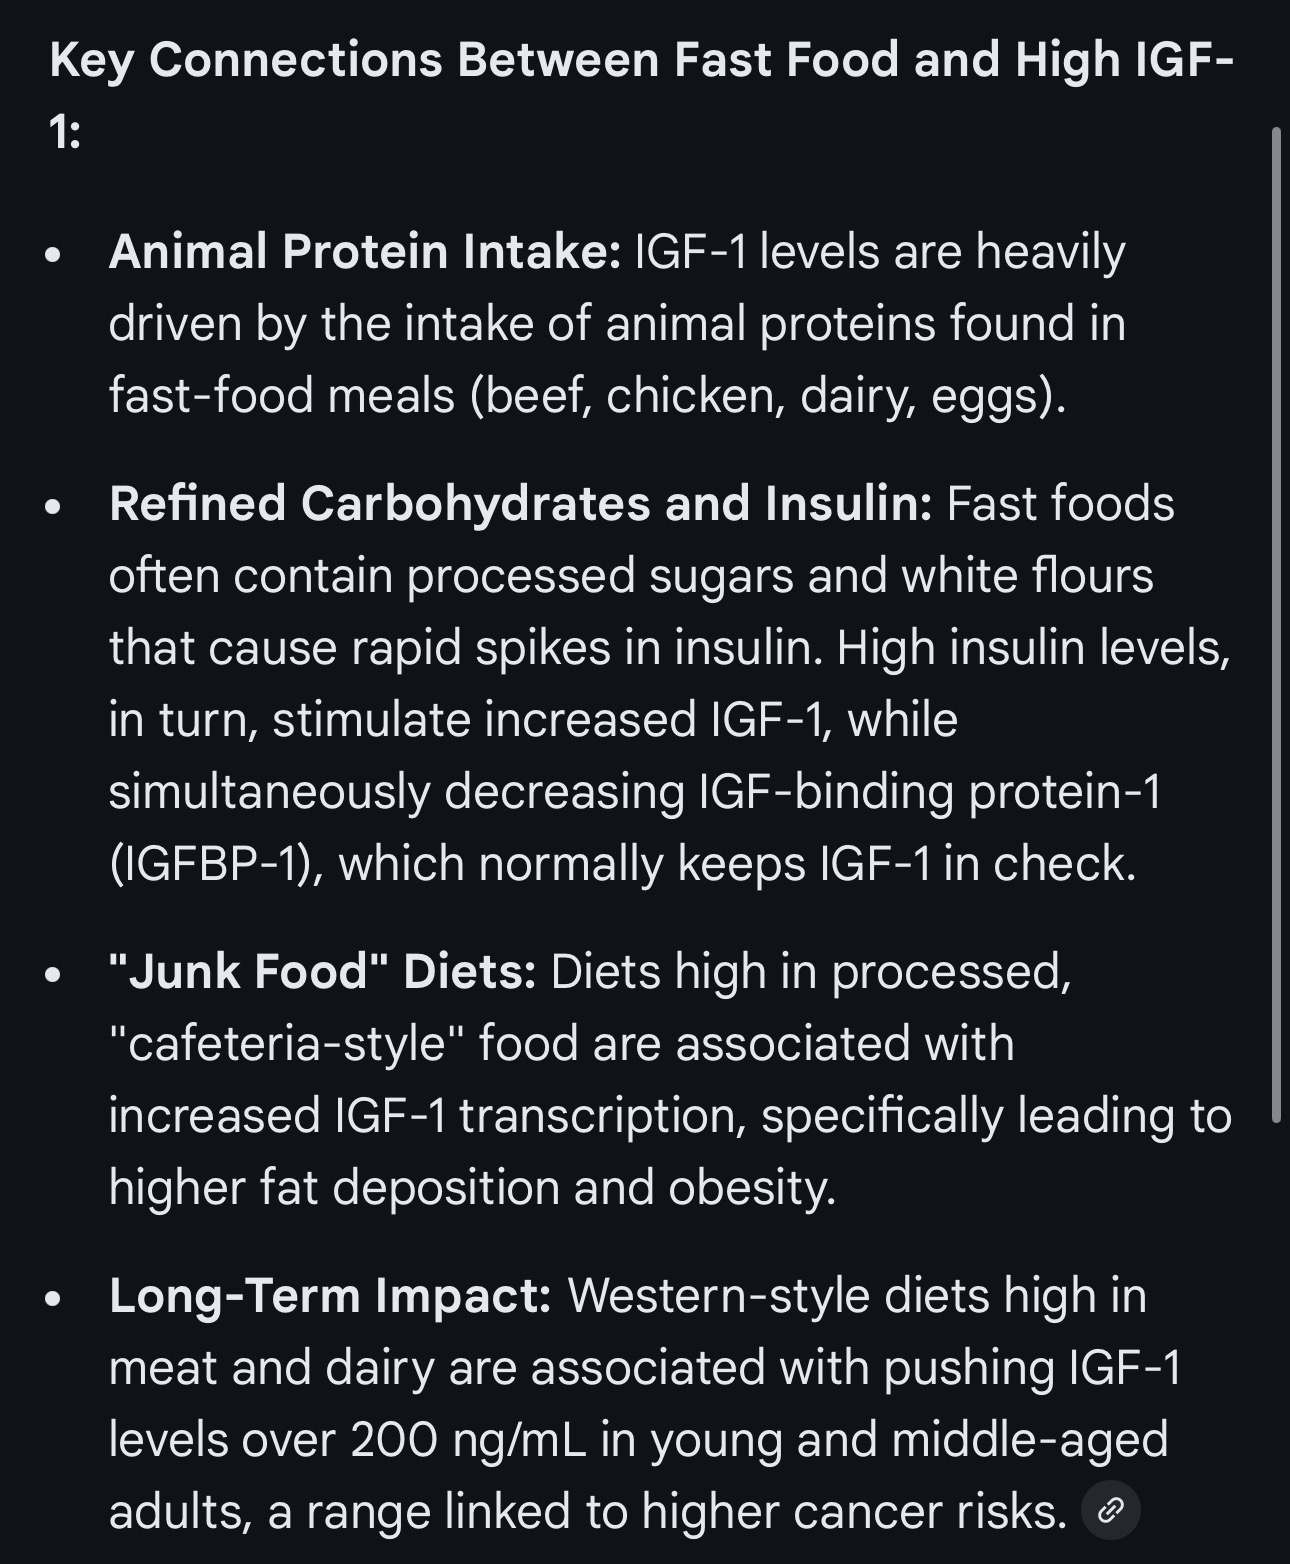Click the bold "Junk Food" Diets label

point(322,972)
